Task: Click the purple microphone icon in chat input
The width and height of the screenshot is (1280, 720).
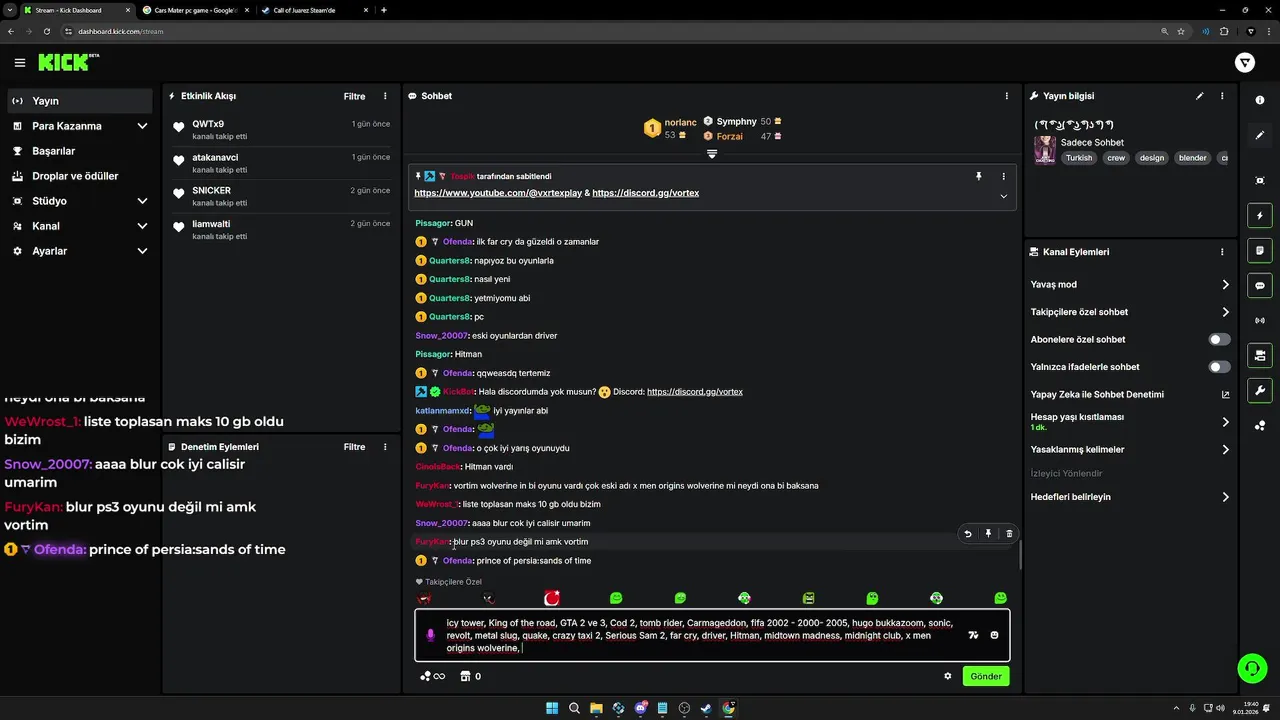Action: click(x=431, y=635)
